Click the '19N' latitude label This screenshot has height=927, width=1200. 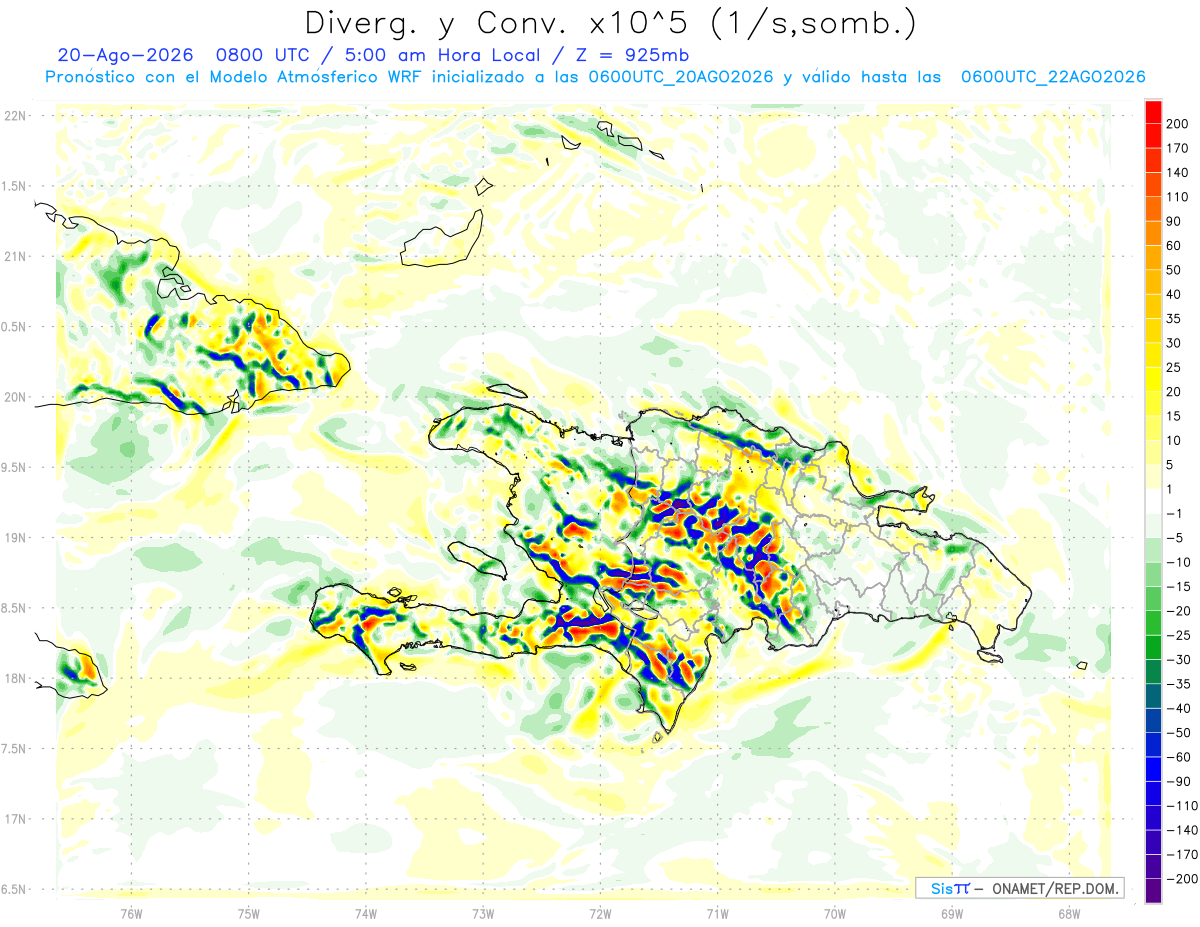point(14,537)
